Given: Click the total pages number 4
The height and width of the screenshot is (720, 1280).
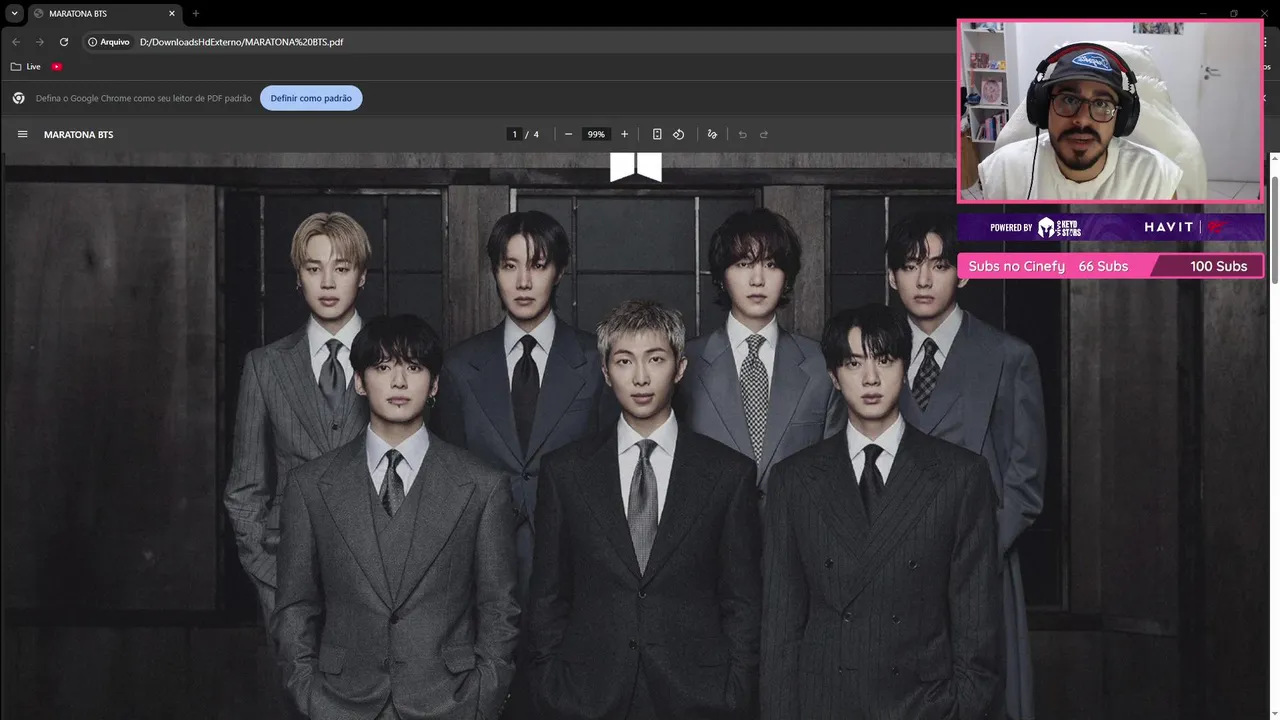Looking at the screenshot, I should coord(536,134).
